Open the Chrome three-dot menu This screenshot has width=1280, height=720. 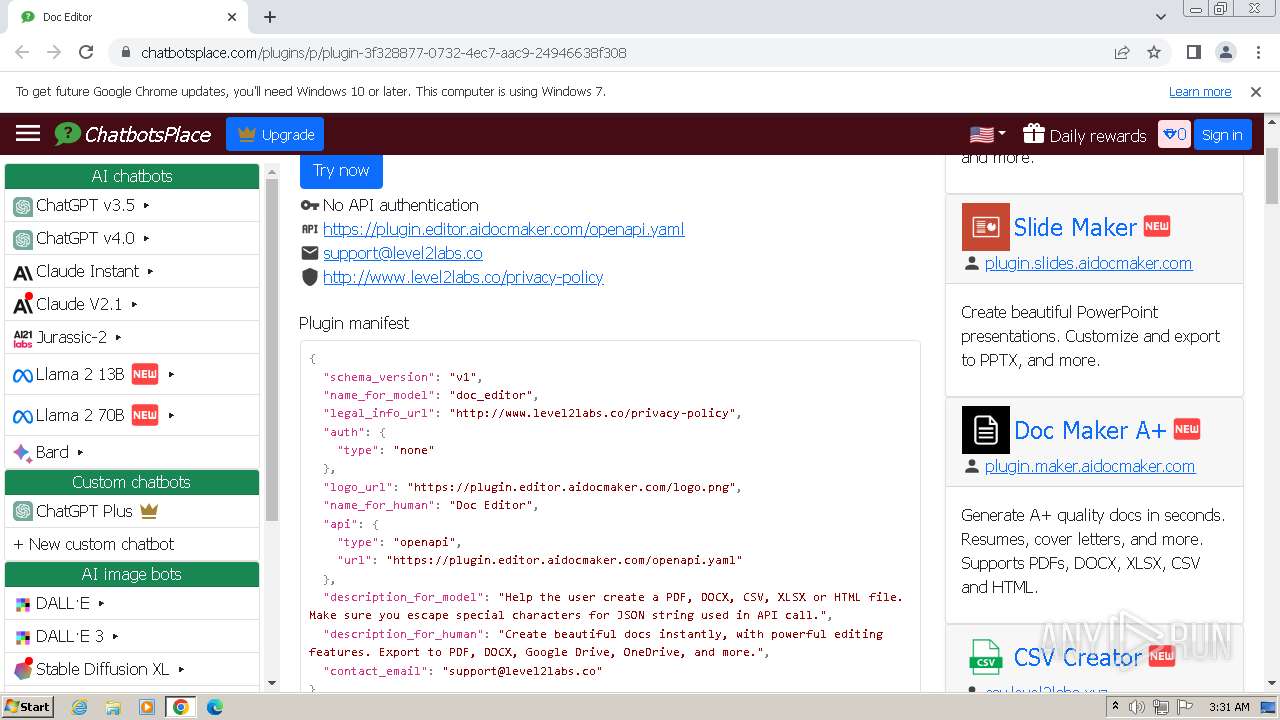[1257, 52]
